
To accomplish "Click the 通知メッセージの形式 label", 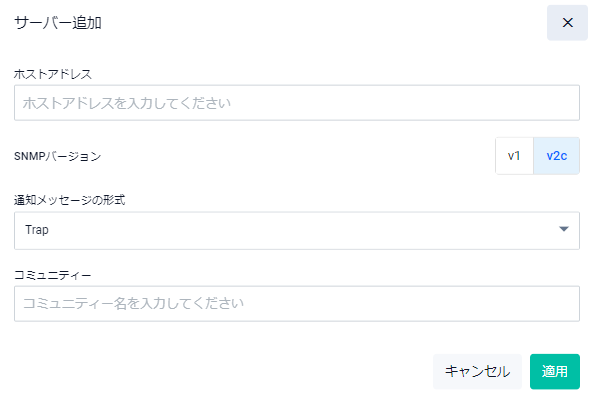I will pos(69,200).
